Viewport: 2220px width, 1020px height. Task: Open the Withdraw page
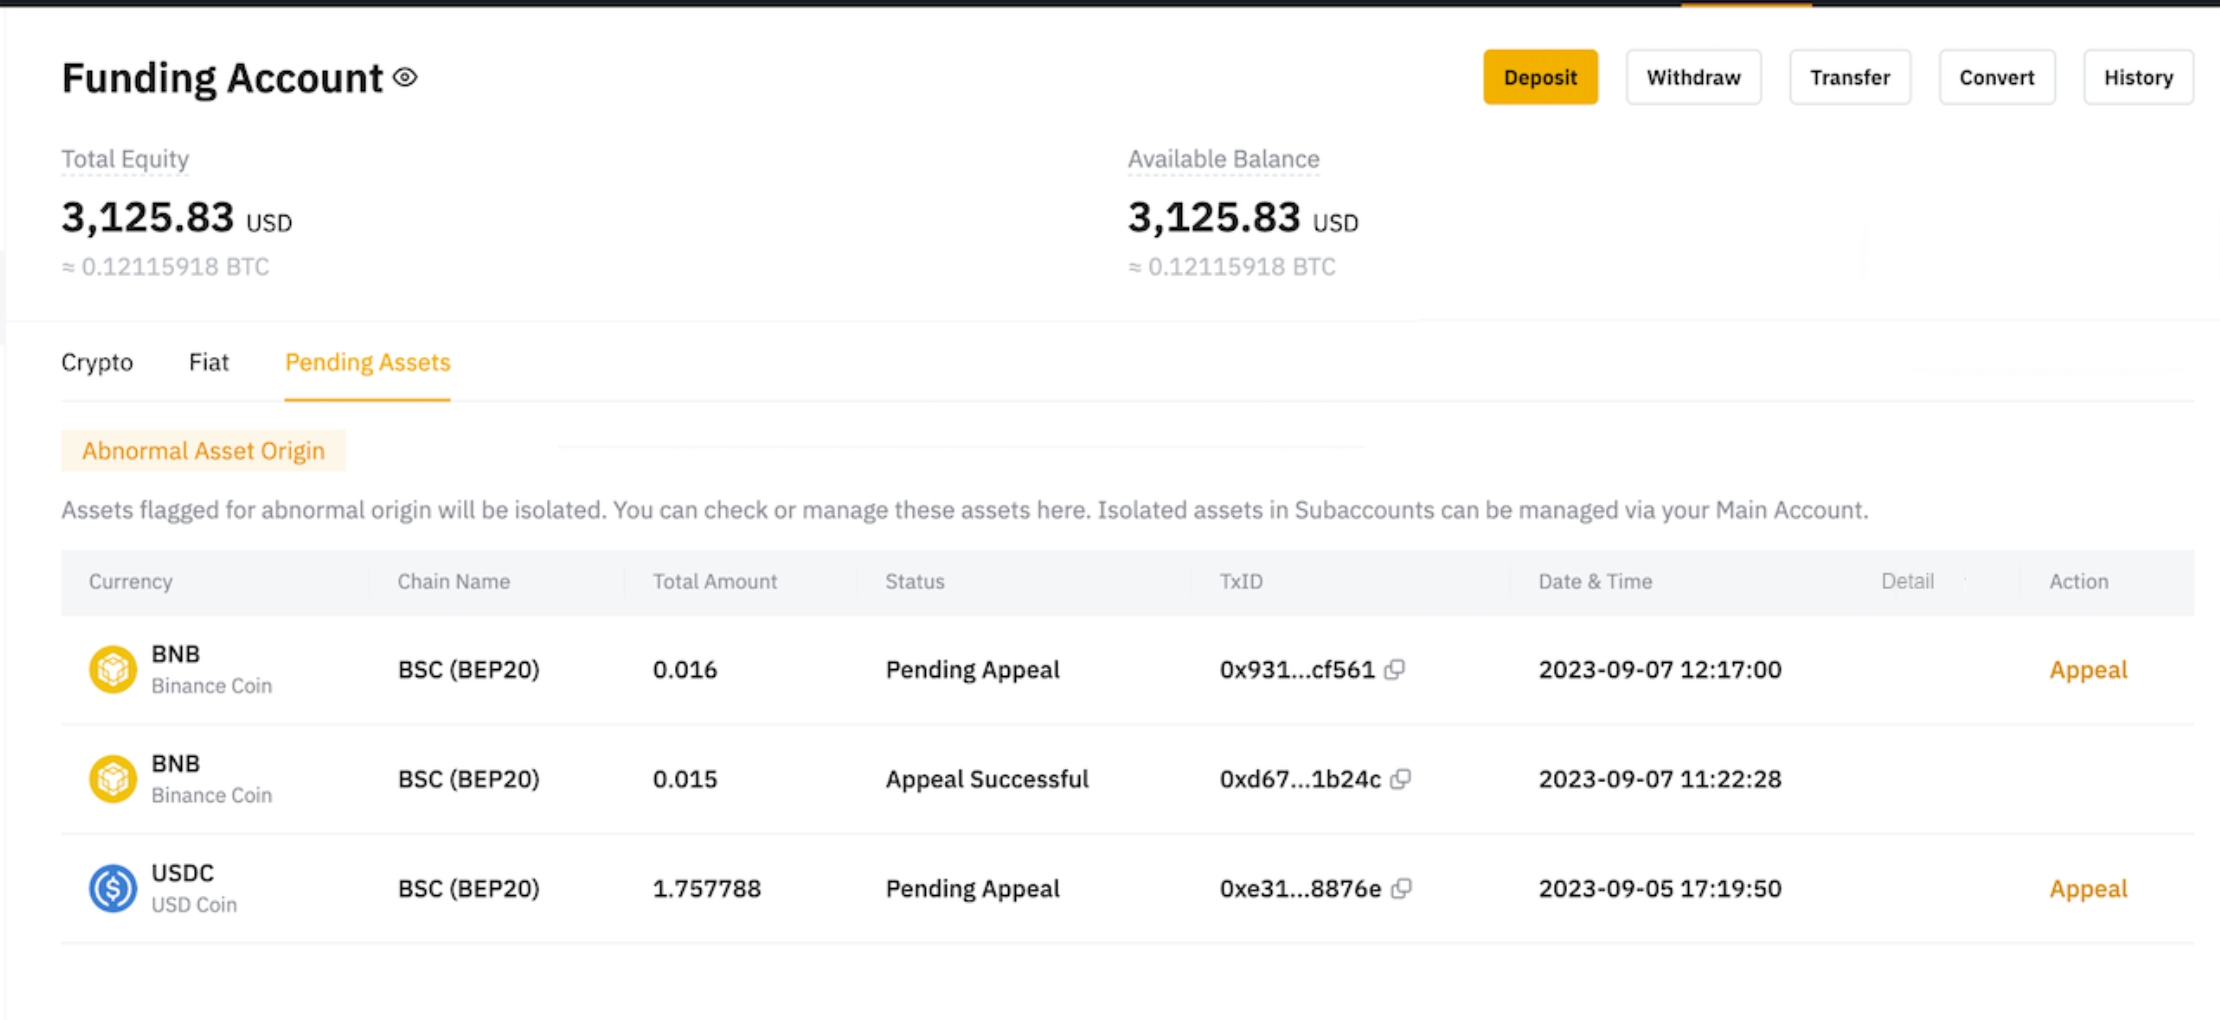coord(1693,78)
